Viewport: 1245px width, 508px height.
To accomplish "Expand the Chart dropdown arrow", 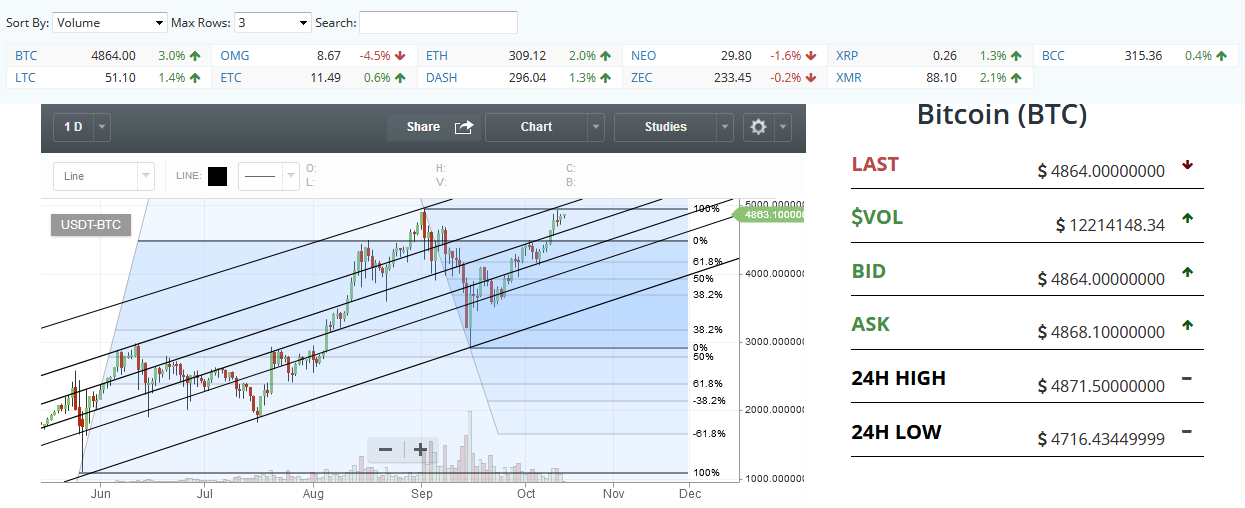I will 596,127.
